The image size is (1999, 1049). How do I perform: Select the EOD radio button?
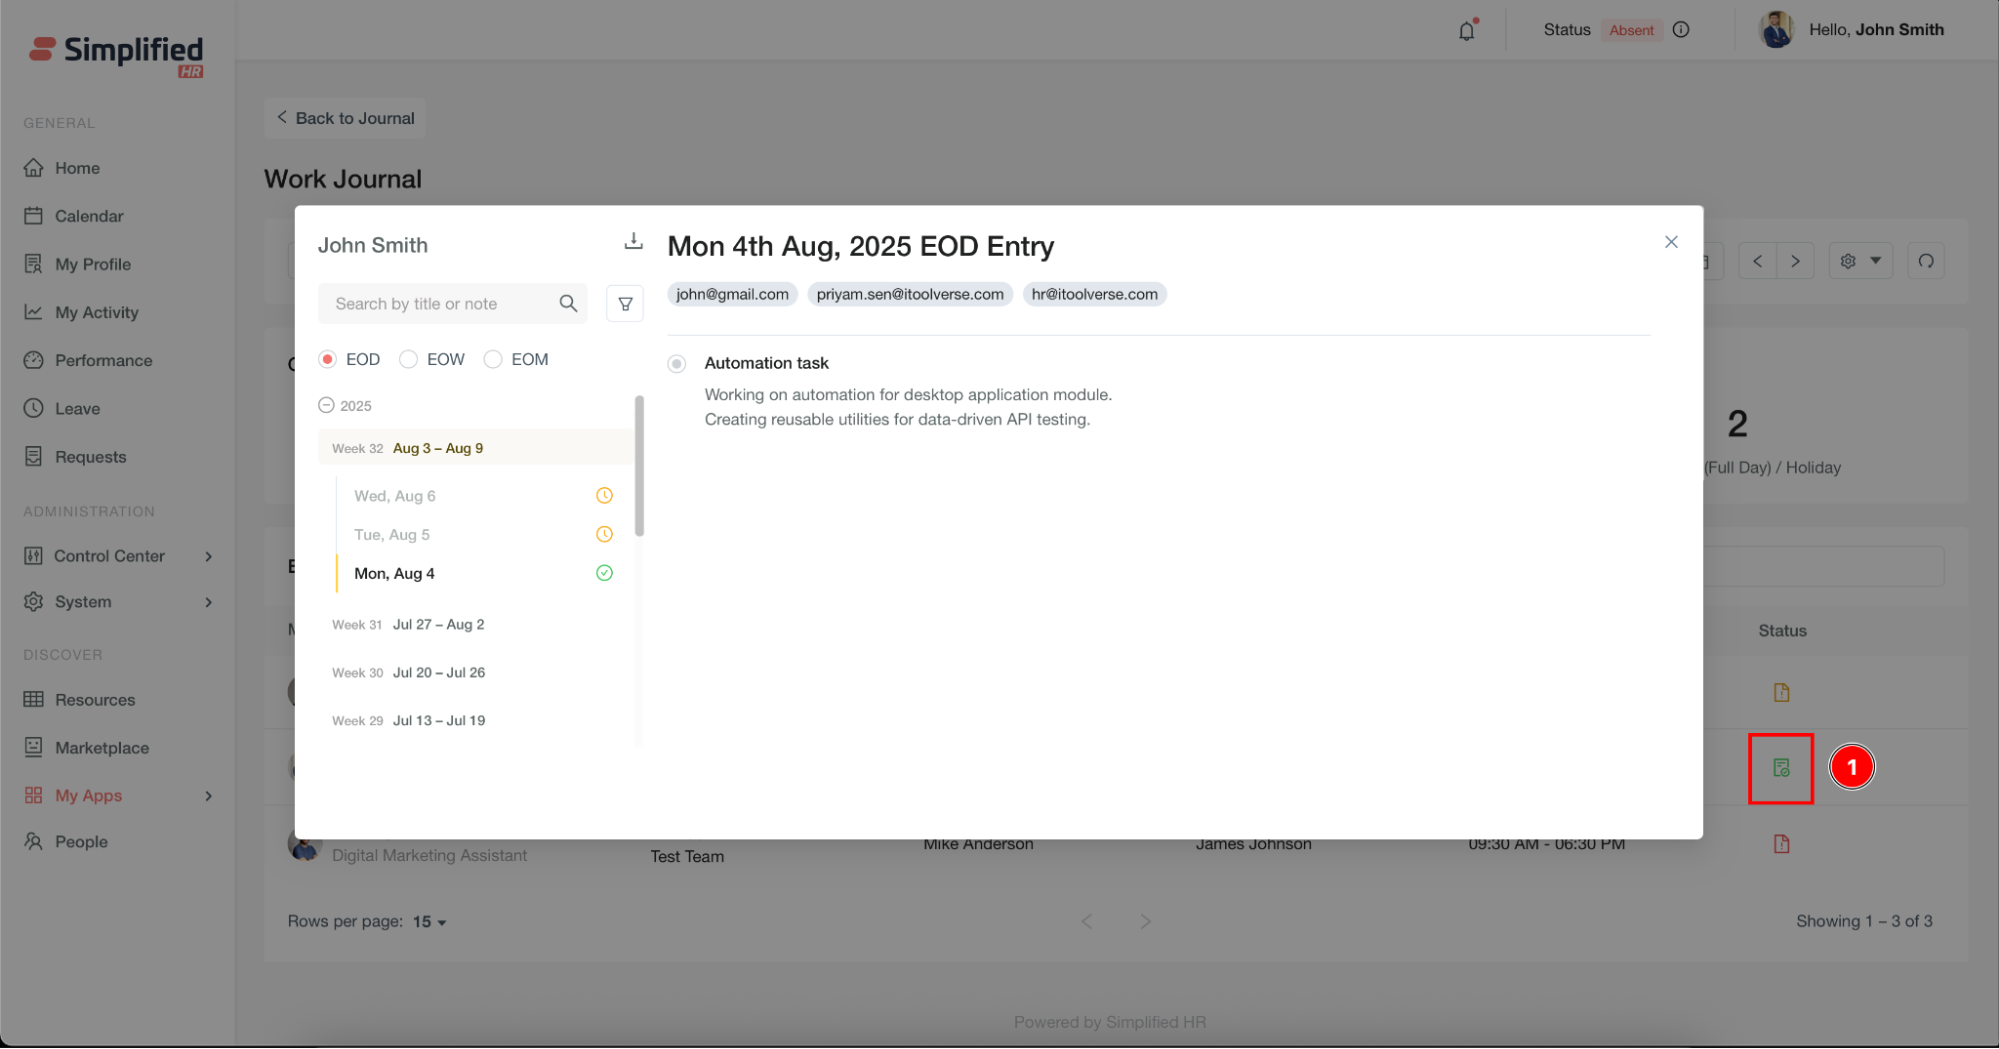coord(328,359)
